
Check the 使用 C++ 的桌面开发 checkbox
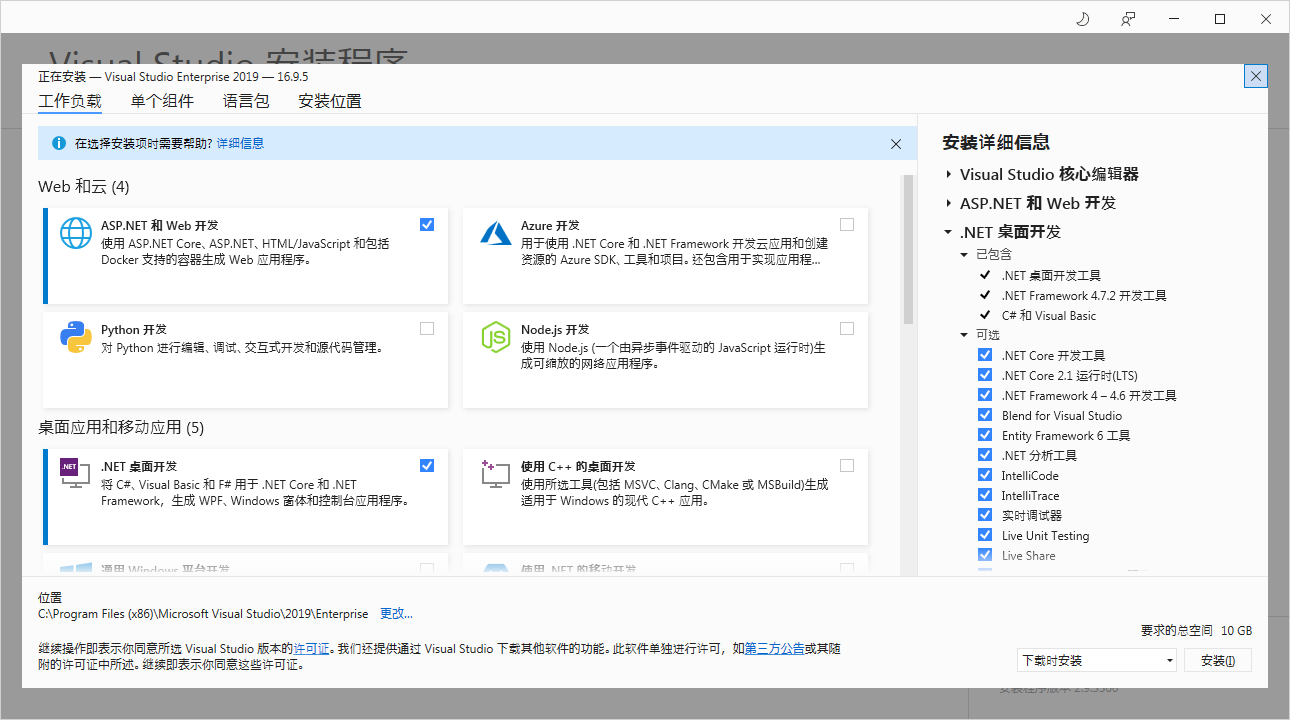pos(847,465)
